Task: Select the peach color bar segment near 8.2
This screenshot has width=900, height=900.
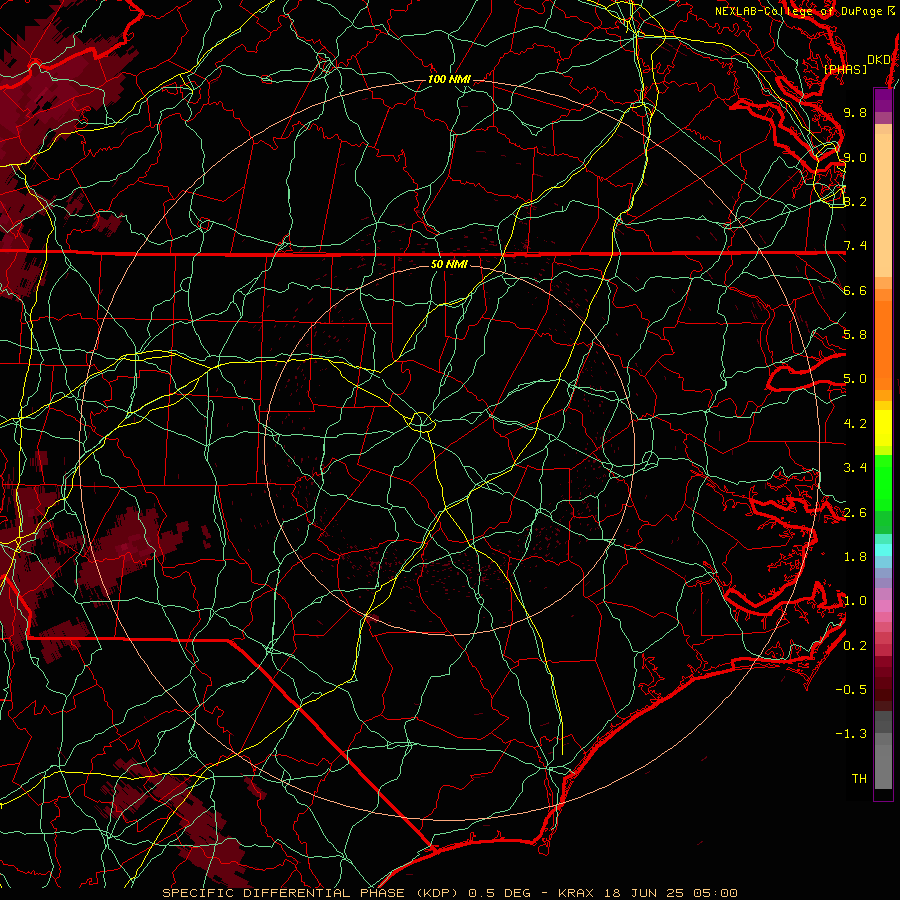Action: tap(883, 205)
